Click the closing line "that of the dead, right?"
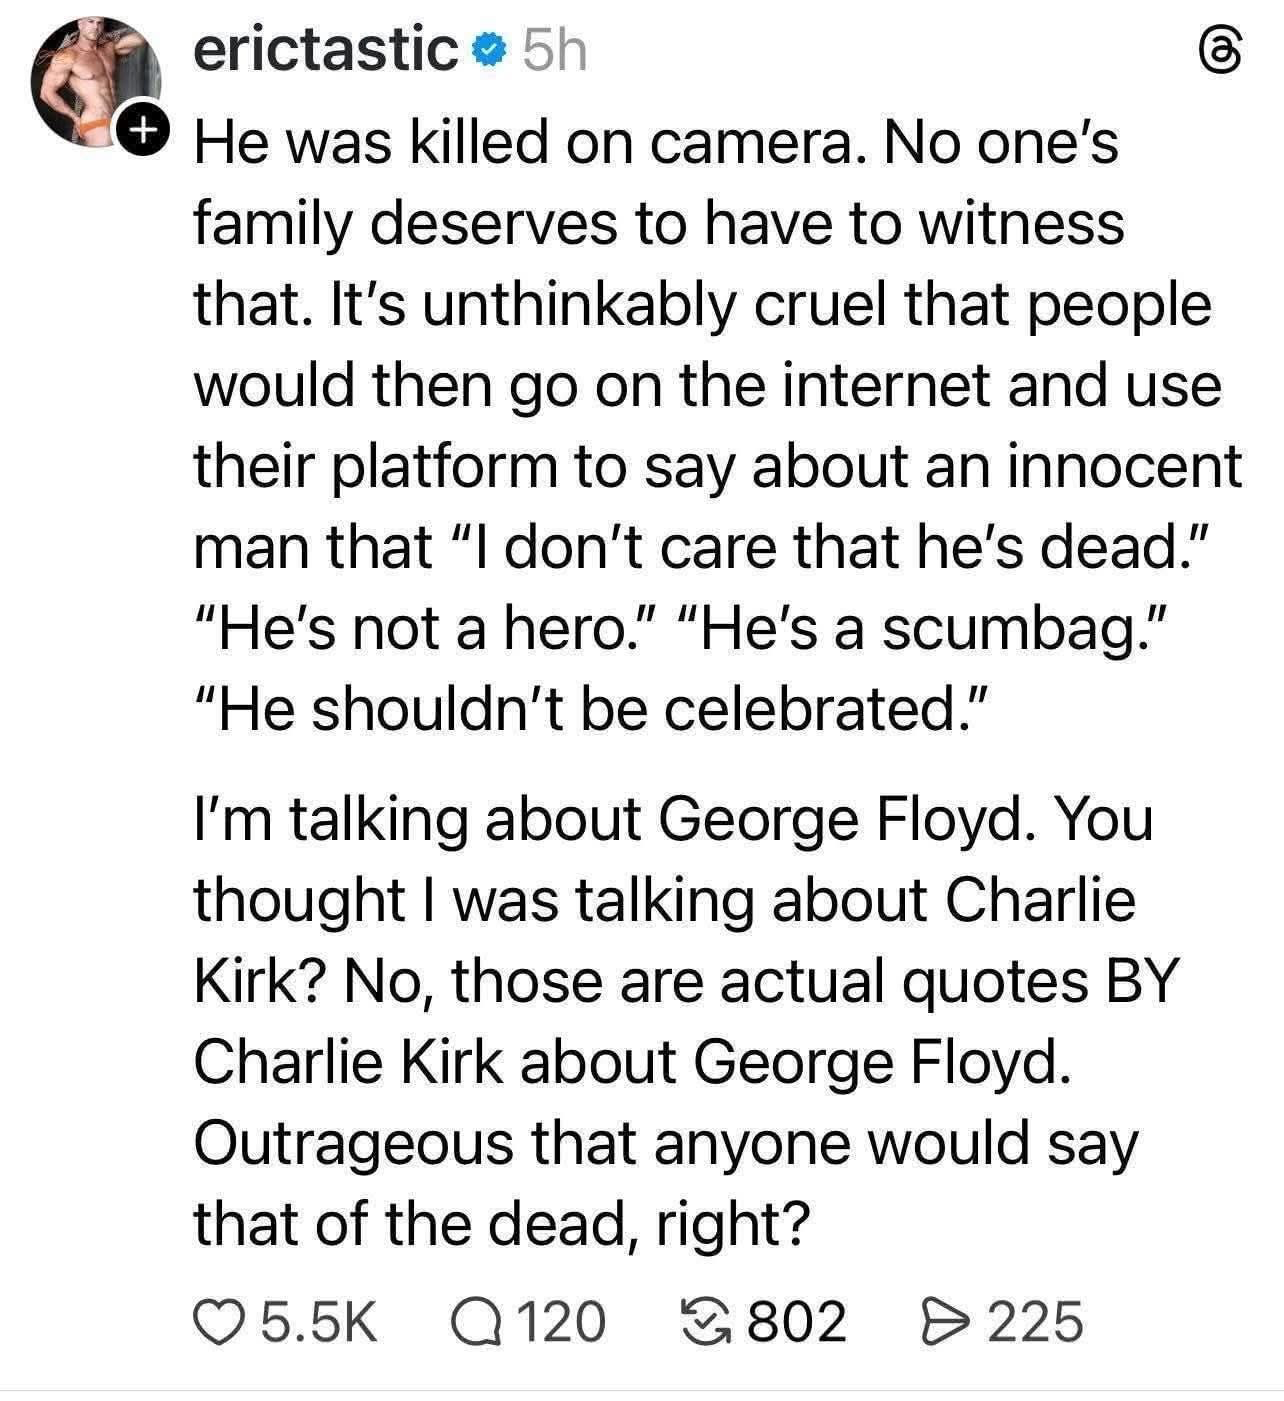The width and height of the screenshot is (1284, 1401). coord(499,1224)
